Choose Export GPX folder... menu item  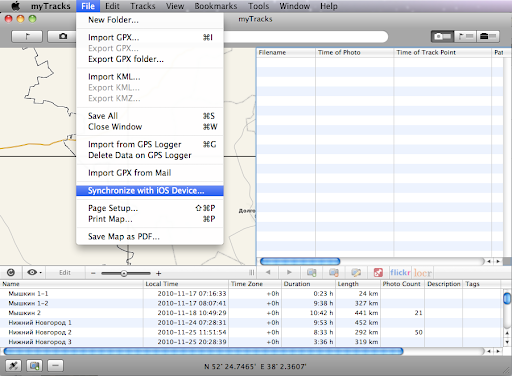tap(150, 59)
